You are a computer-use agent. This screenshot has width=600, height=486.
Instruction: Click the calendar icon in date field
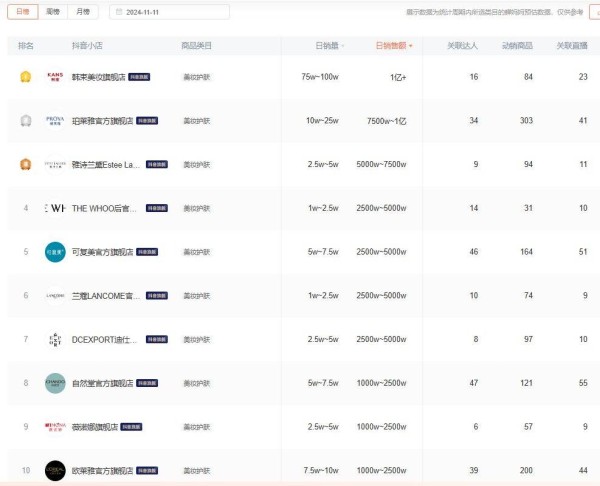[x=119, y=12]
